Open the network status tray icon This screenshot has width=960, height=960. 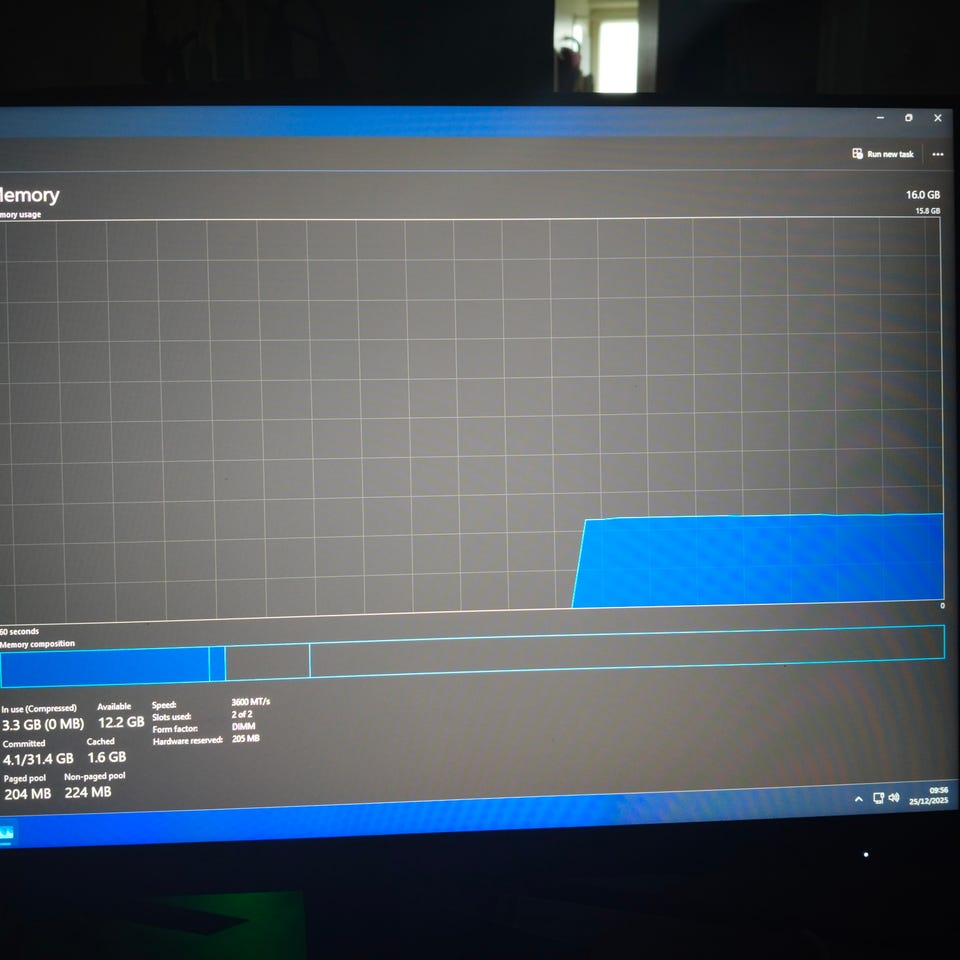877,798
